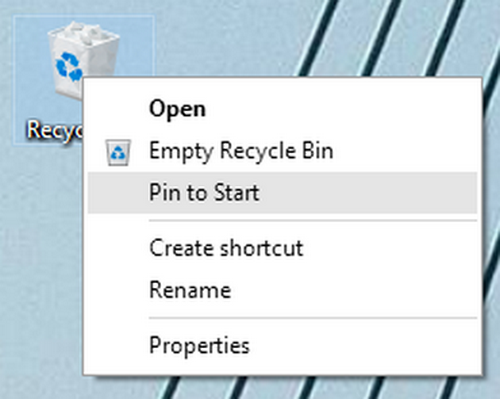
Task: Click the Recycle Bin icon label text
Action: point(55,131)
